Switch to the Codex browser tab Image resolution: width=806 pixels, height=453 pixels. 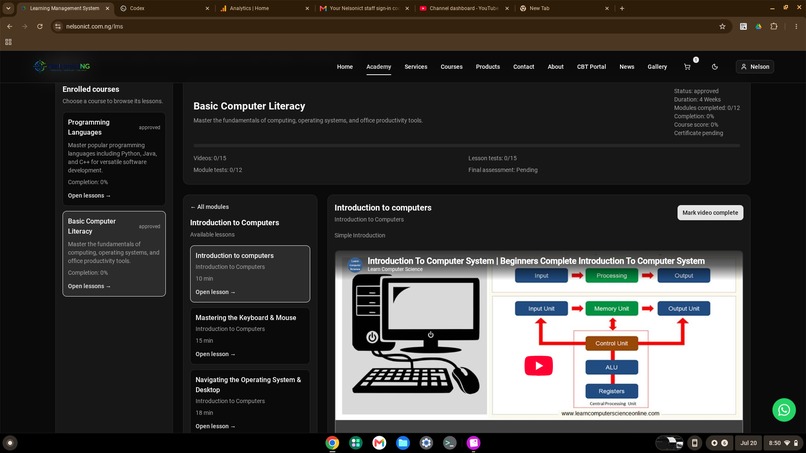pos(164,8)
